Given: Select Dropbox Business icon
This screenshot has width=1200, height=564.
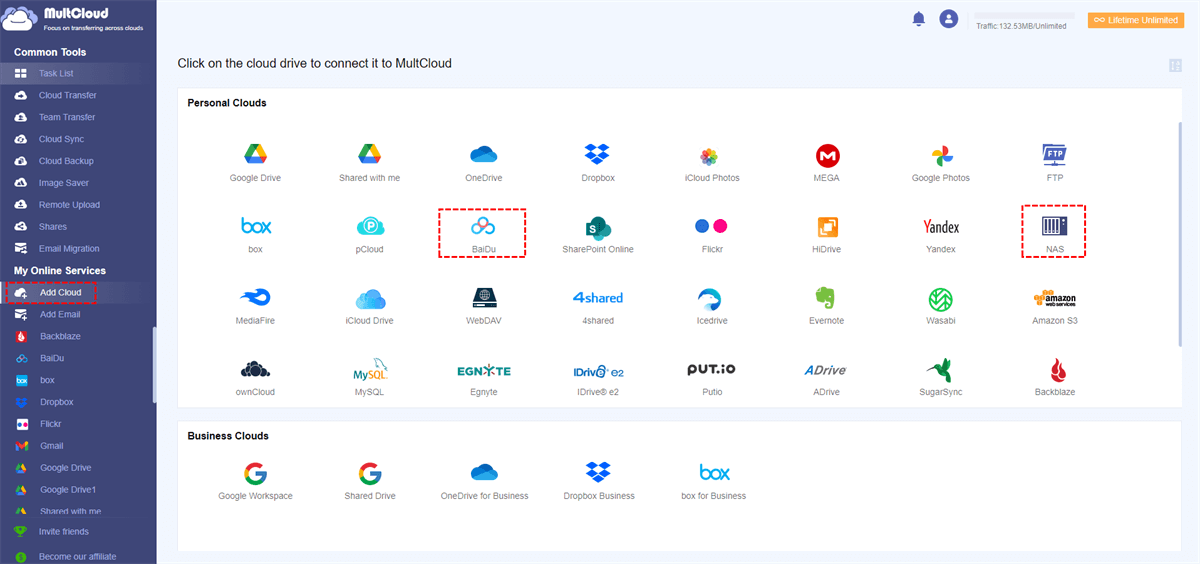Looking at the screenshot, I should (598, 472).
